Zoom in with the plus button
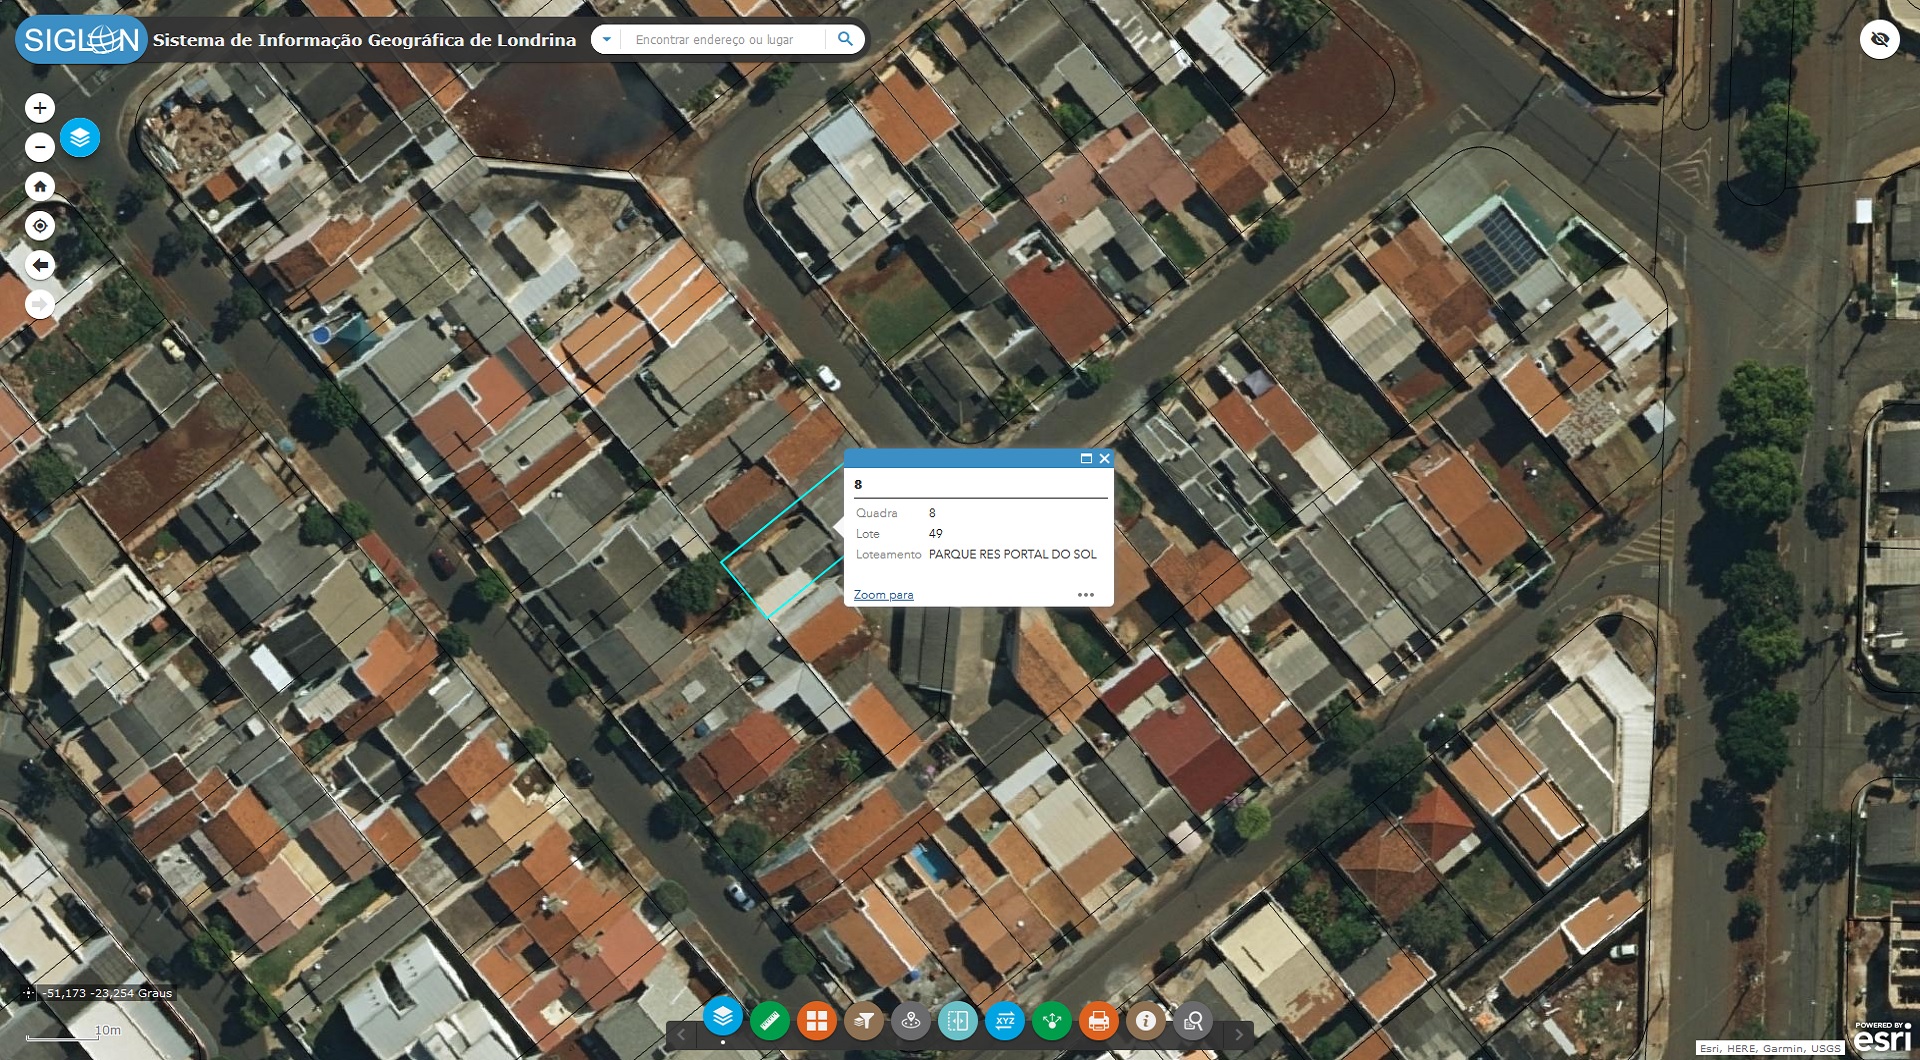The height and width of the screenshot is (1060, 1920). click(x=40, y=108)
